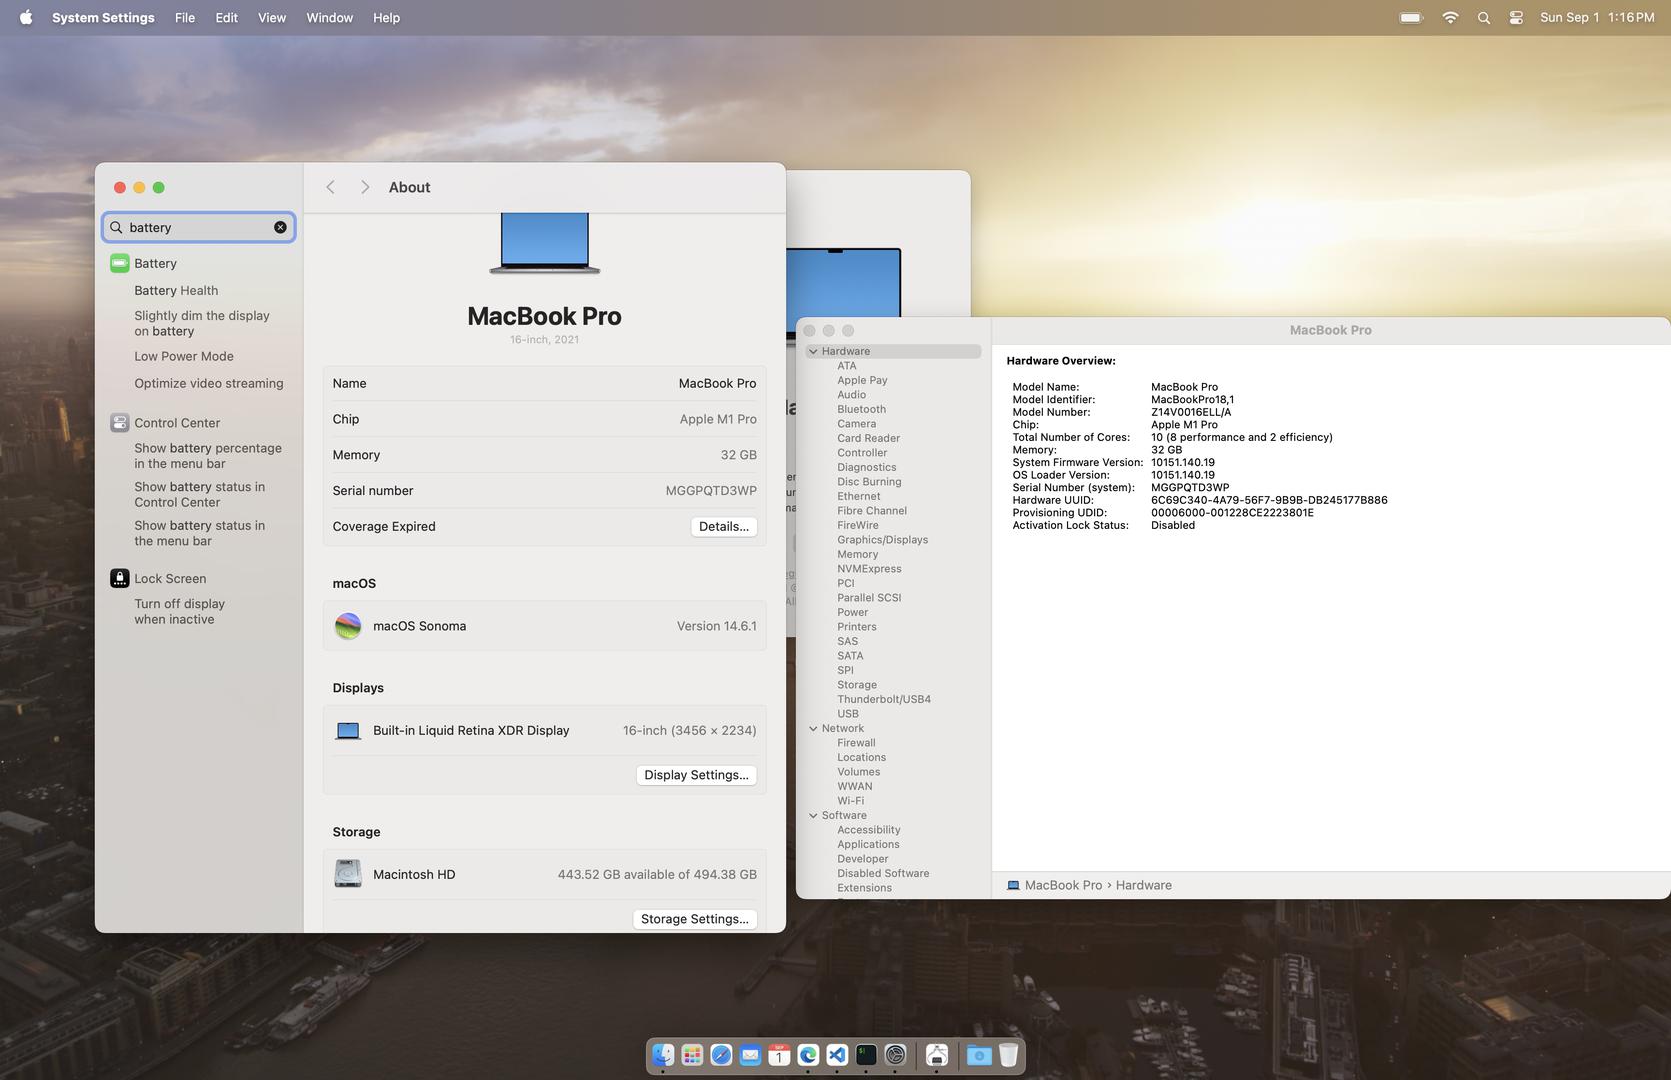Click System Settings icon in the Dock
The width and height of the screenshot is (1671, 1080).
point(896,1055)
